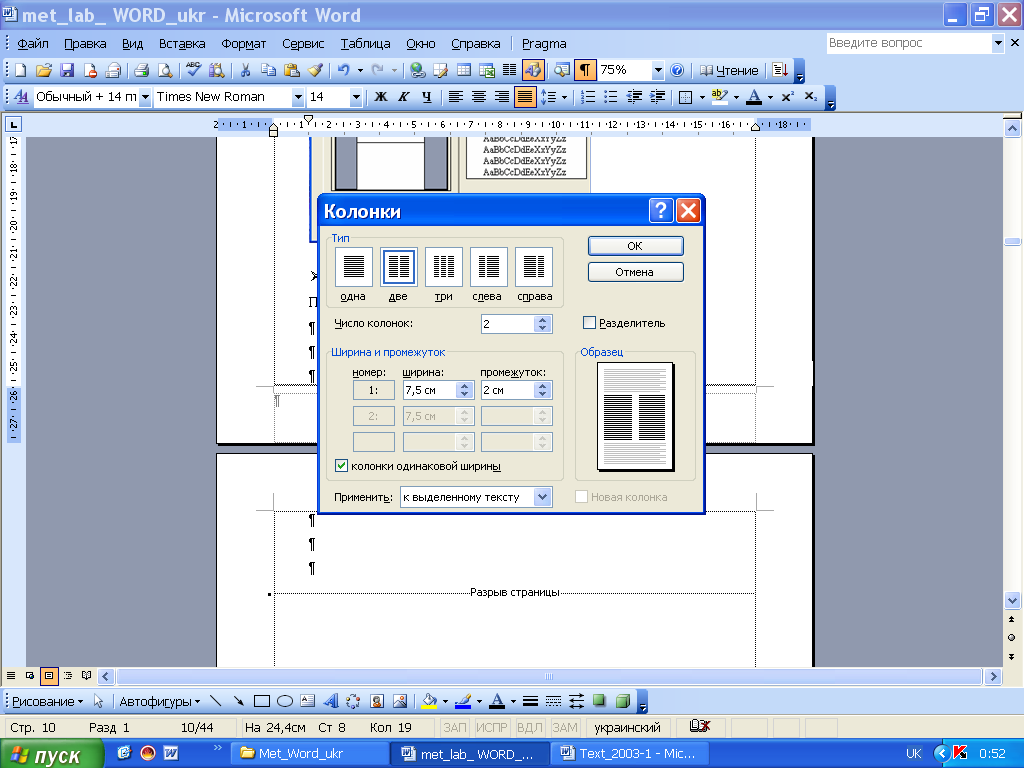
Task: Click the fill color paint bucket in drawing toolbar
Action: (429, 701)
